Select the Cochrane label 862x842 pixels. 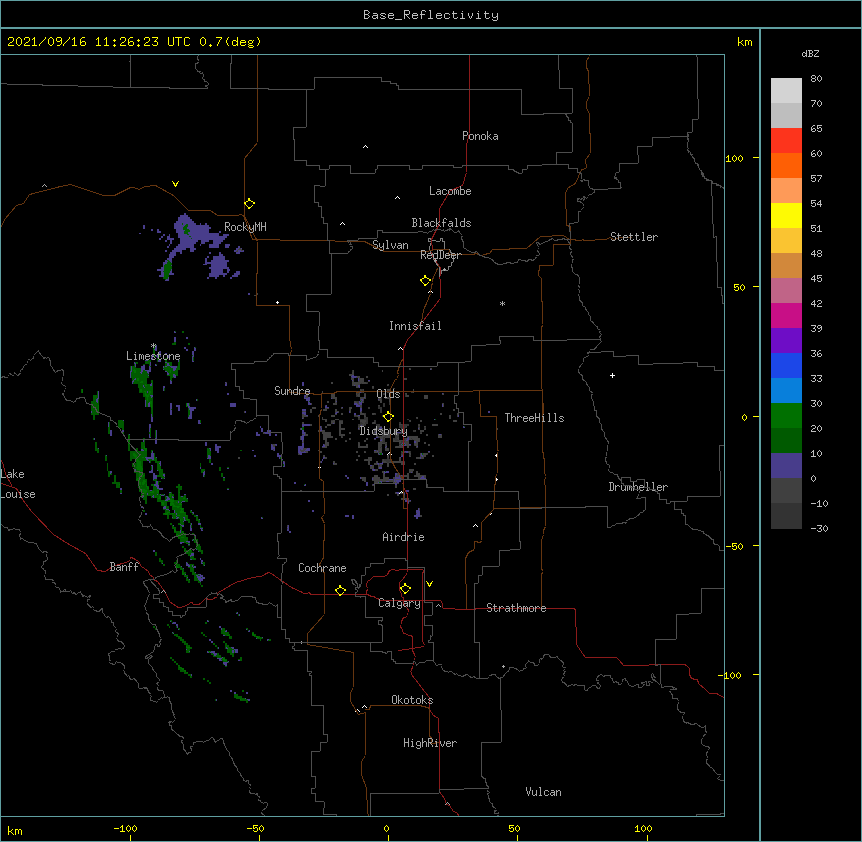pyautogui.click(x=322, y=568)
